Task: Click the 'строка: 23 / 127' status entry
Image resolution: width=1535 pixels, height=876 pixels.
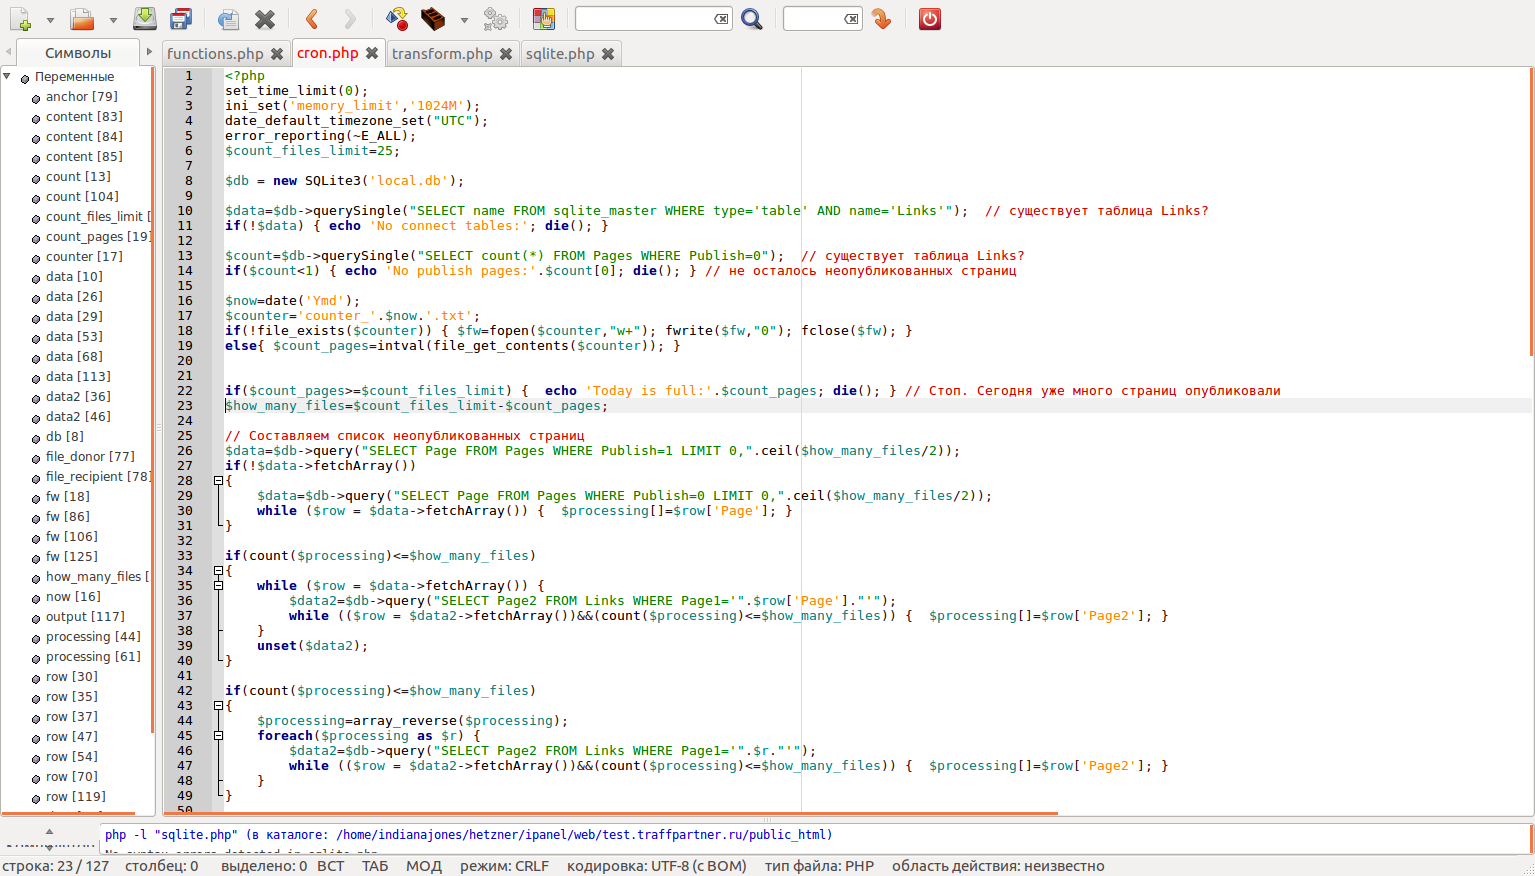Action: pos(55,866)
